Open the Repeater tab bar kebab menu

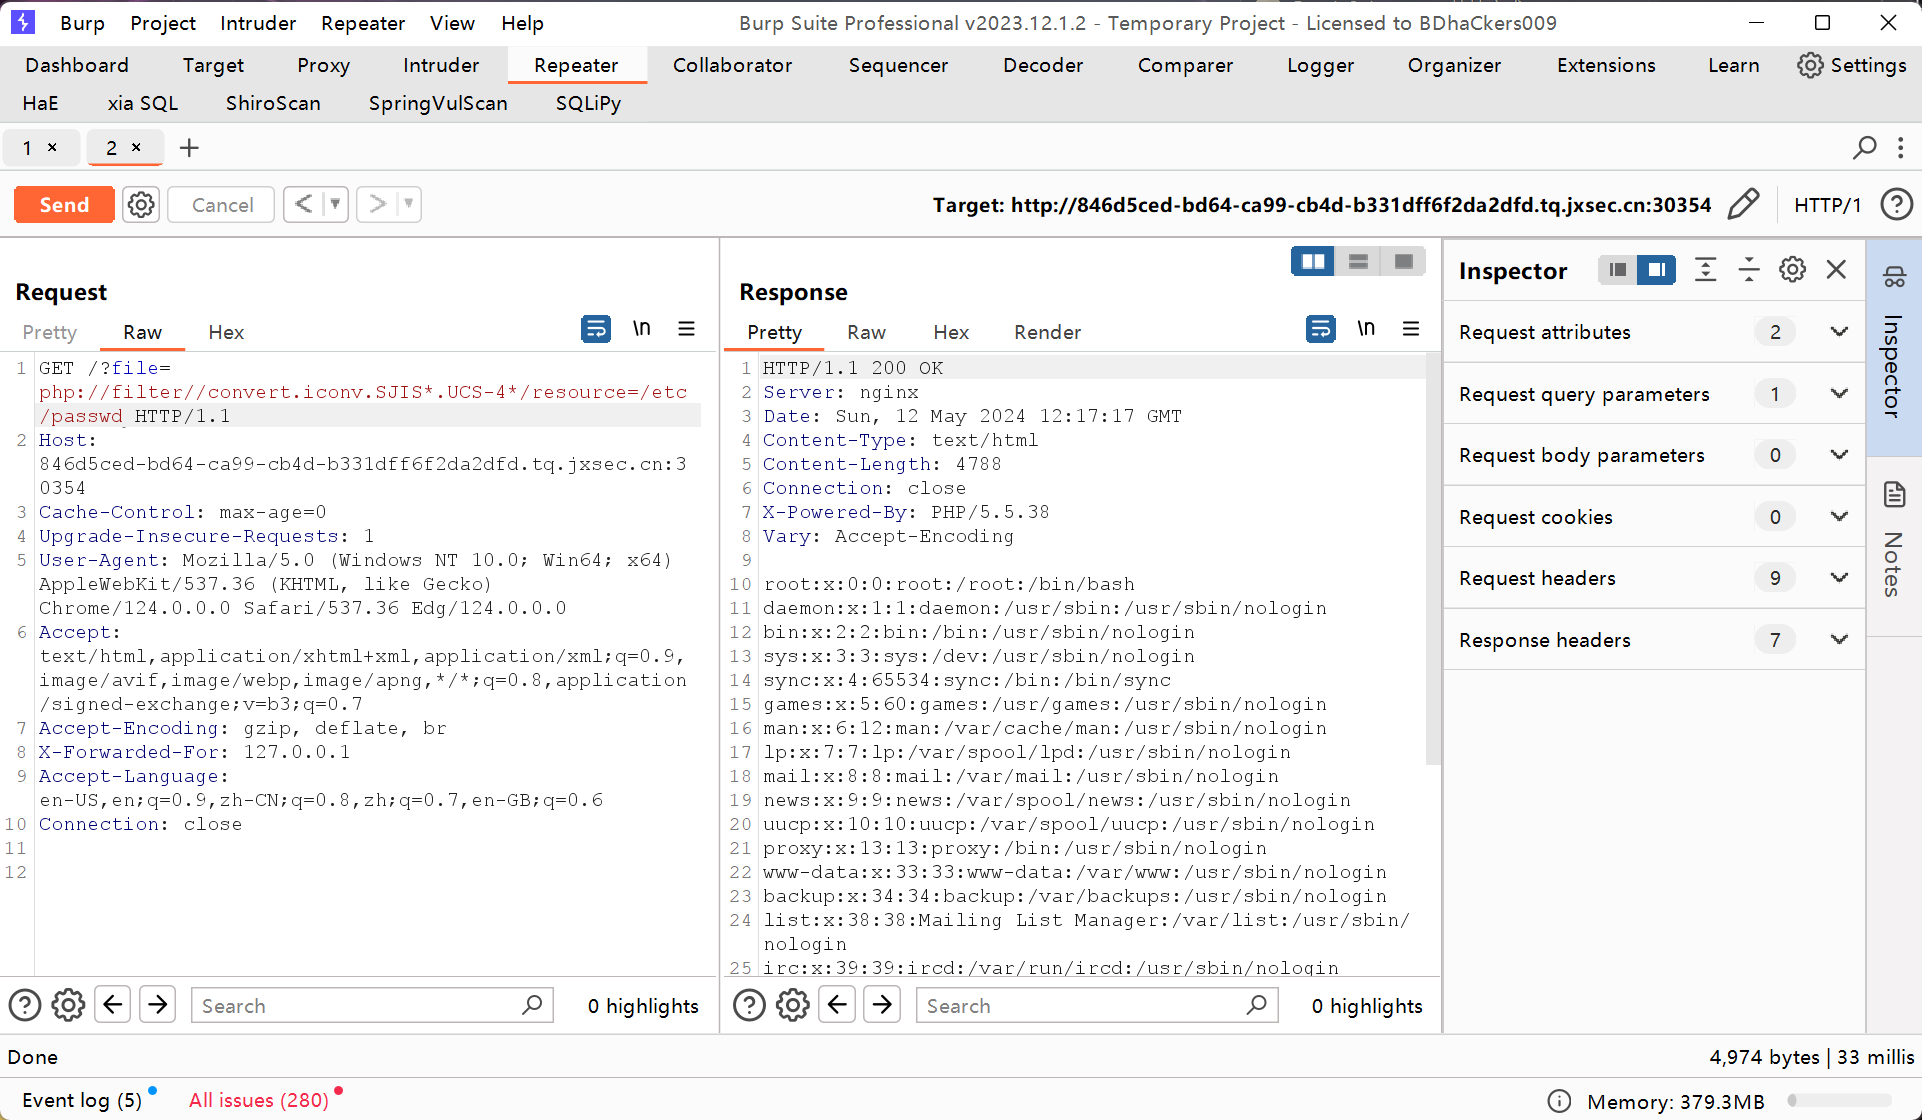coord(1901,148)
